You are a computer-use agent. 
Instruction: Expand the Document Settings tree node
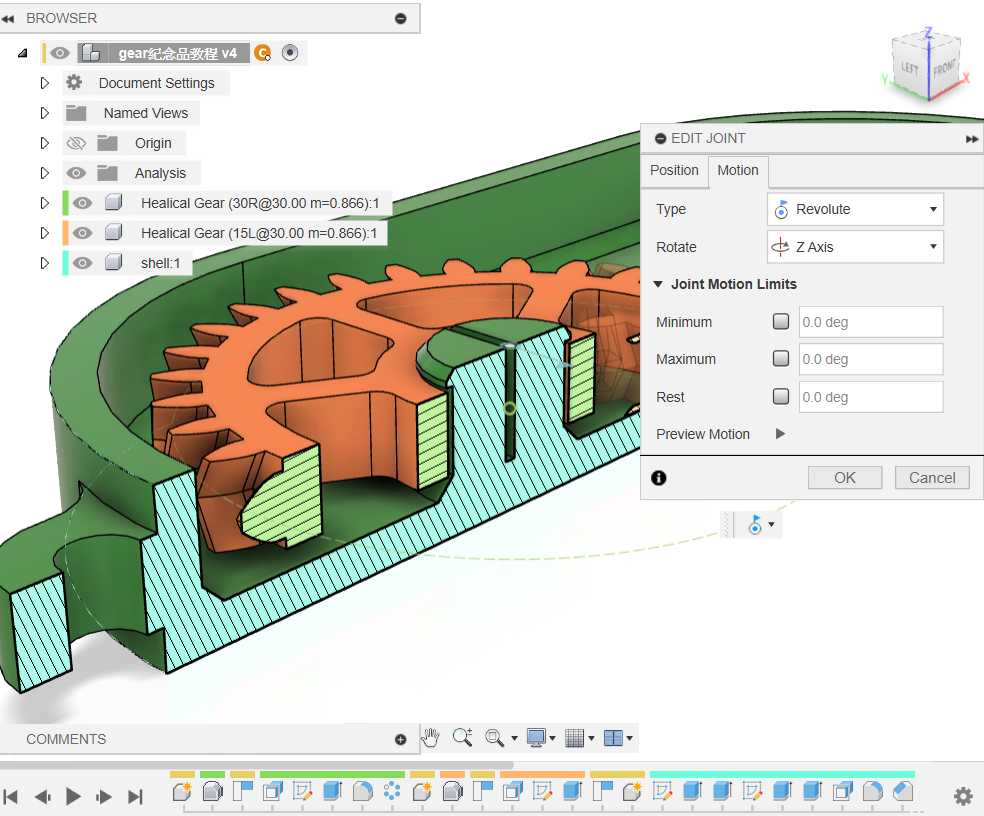point(44,83)
